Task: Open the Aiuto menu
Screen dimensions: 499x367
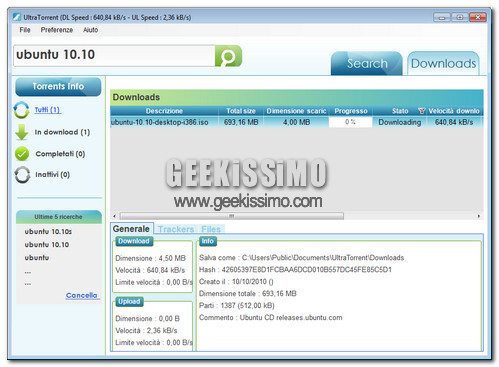Action: click(90, 30)
